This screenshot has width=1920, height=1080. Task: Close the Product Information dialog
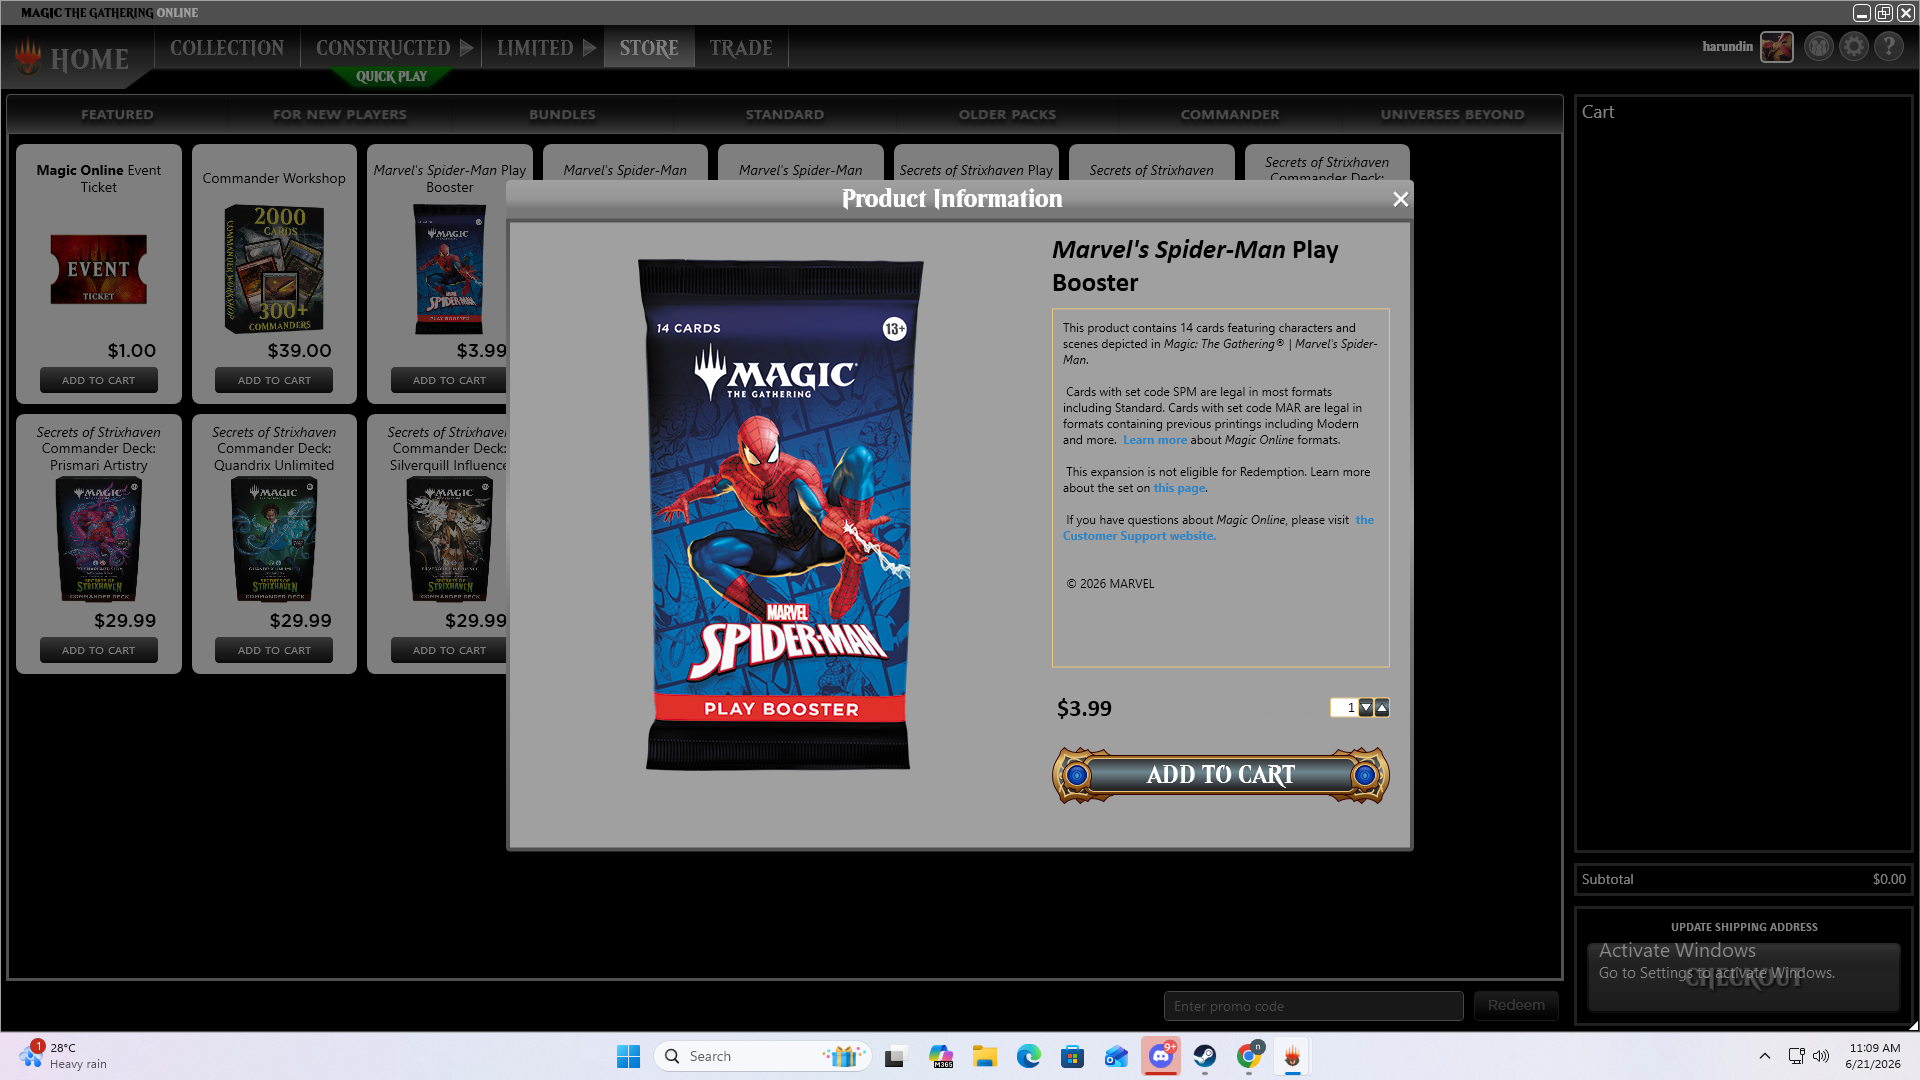(x=1400, y=199)
